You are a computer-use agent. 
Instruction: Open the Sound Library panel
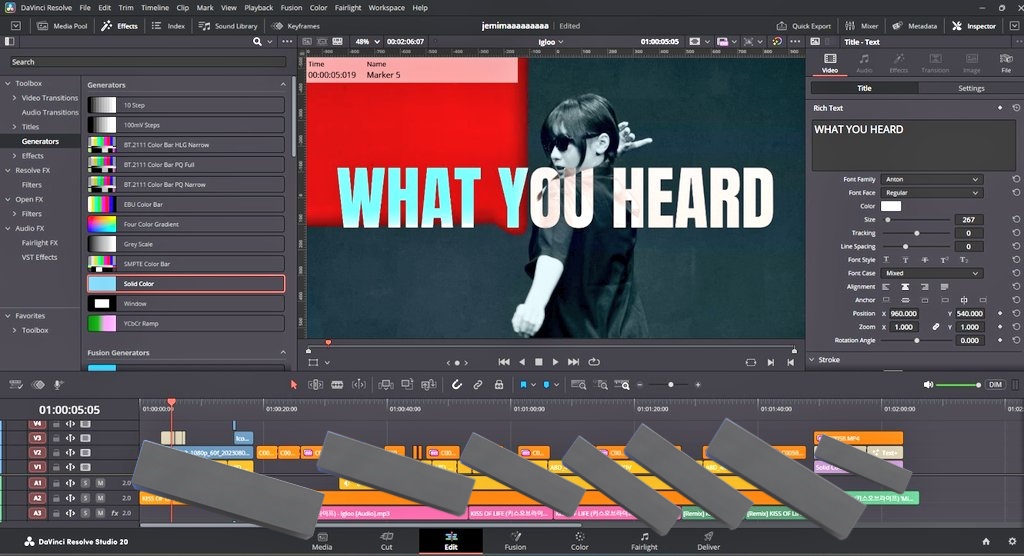coord(228,26)
